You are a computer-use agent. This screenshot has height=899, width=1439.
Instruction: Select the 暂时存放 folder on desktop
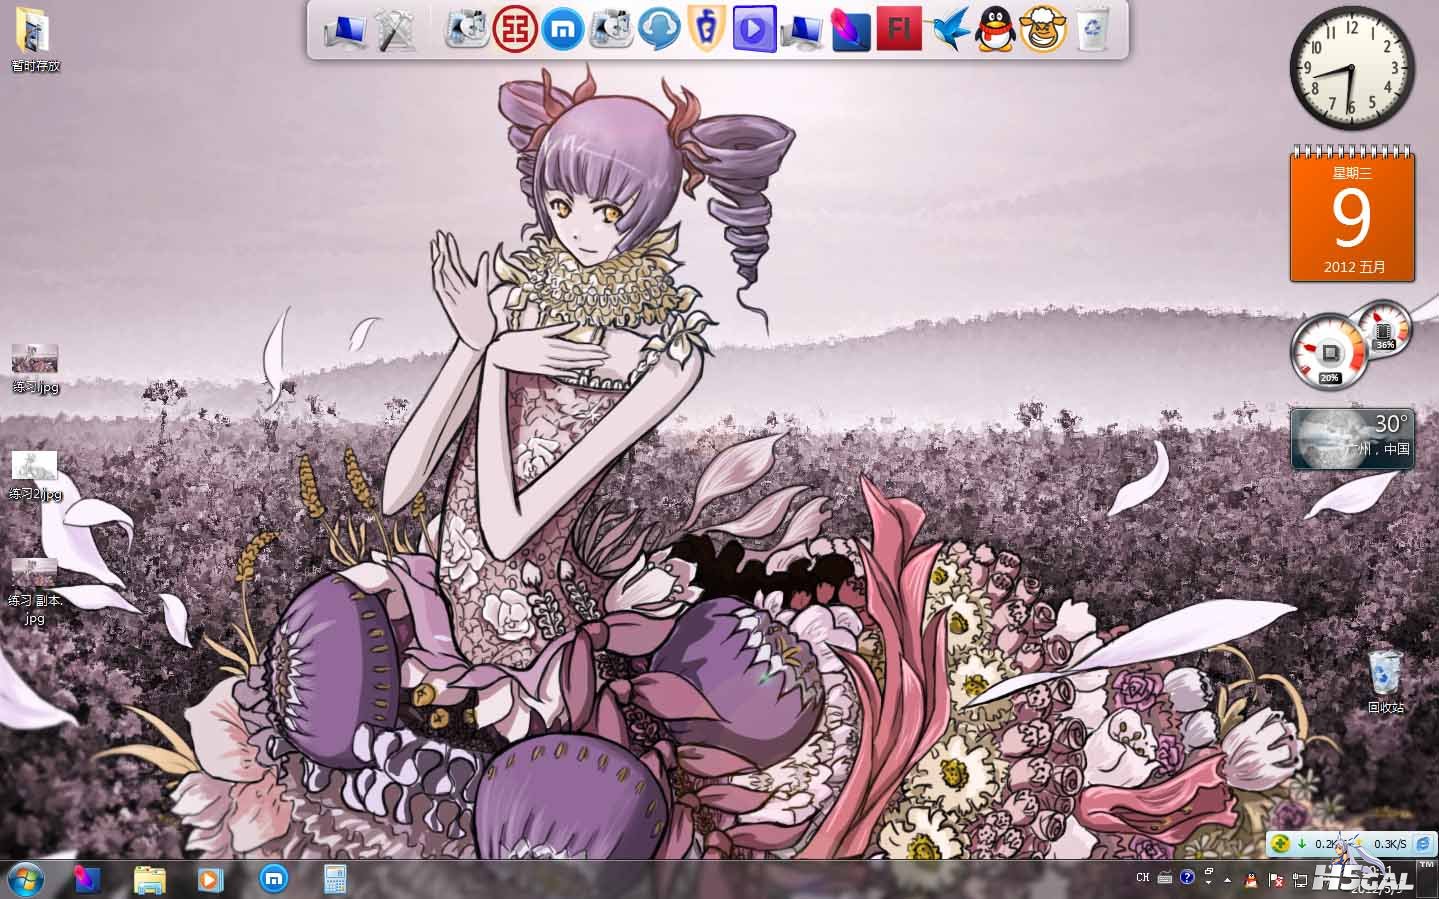click(36, 40)
